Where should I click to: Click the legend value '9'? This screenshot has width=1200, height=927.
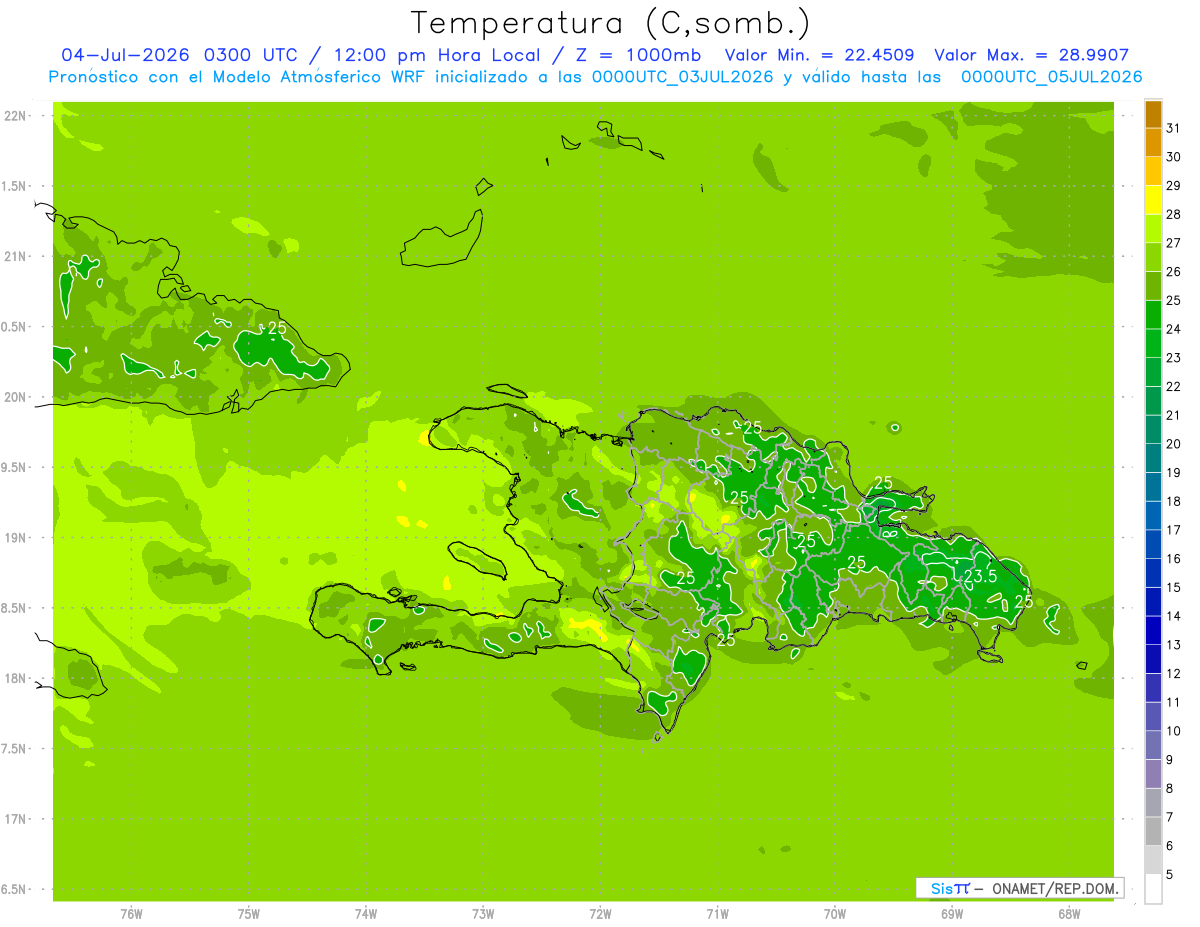1170,760
